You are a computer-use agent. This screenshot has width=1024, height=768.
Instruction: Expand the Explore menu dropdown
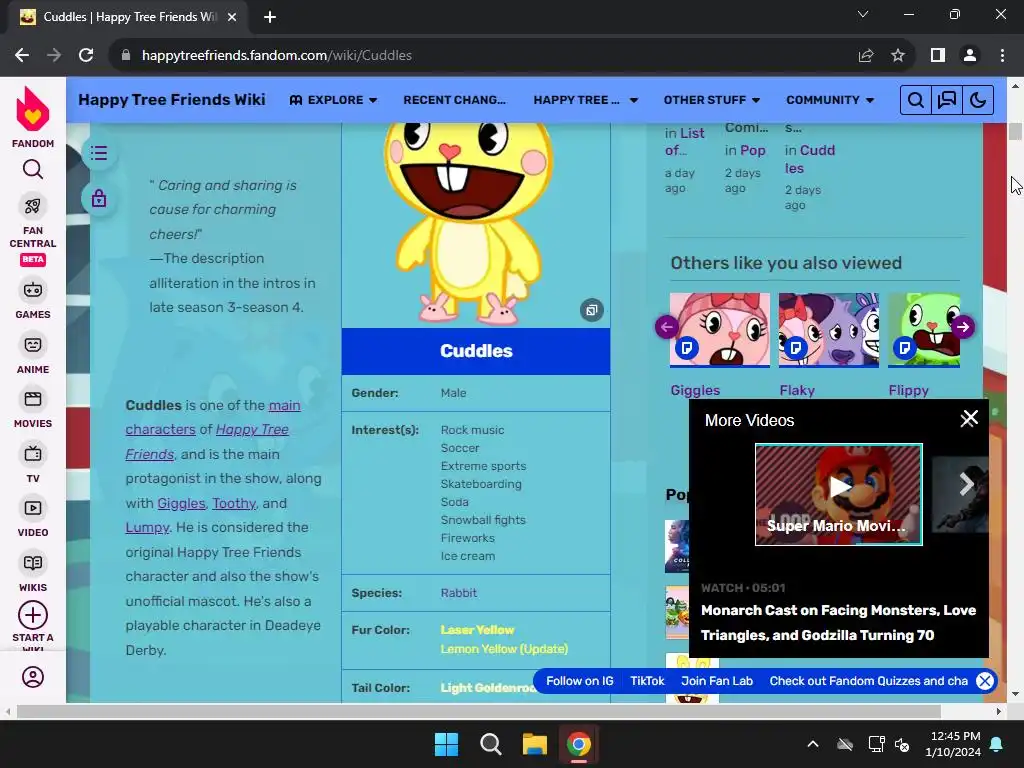pos(334,100)
